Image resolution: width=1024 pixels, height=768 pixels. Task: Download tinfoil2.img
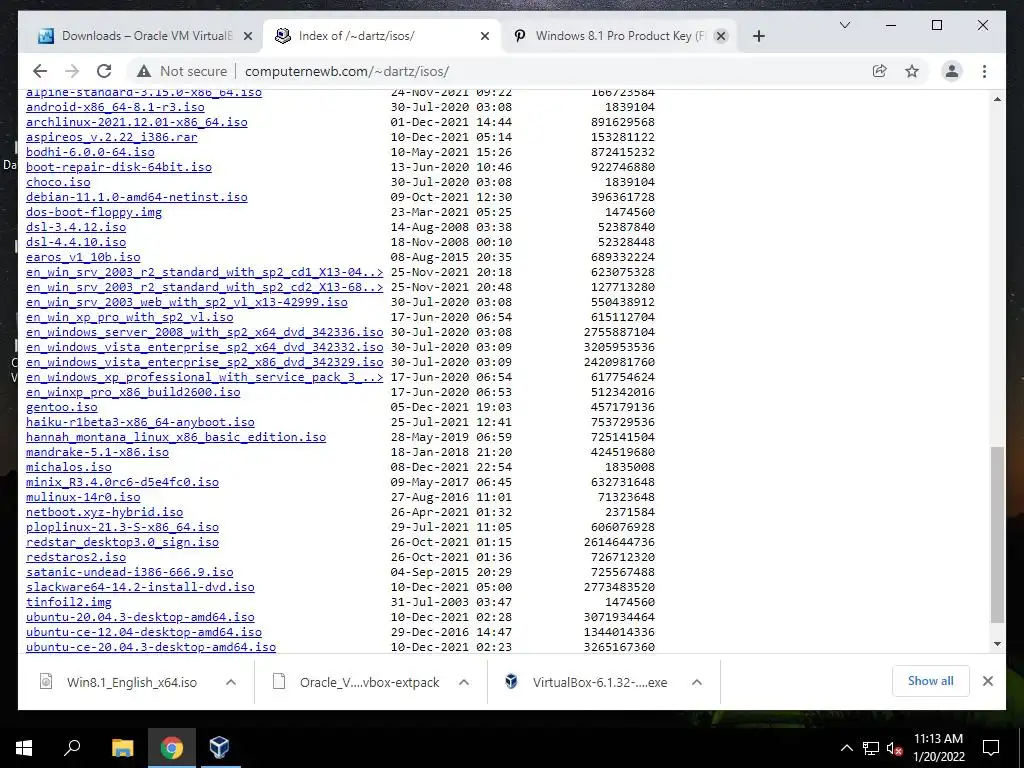tap(69, 603)
